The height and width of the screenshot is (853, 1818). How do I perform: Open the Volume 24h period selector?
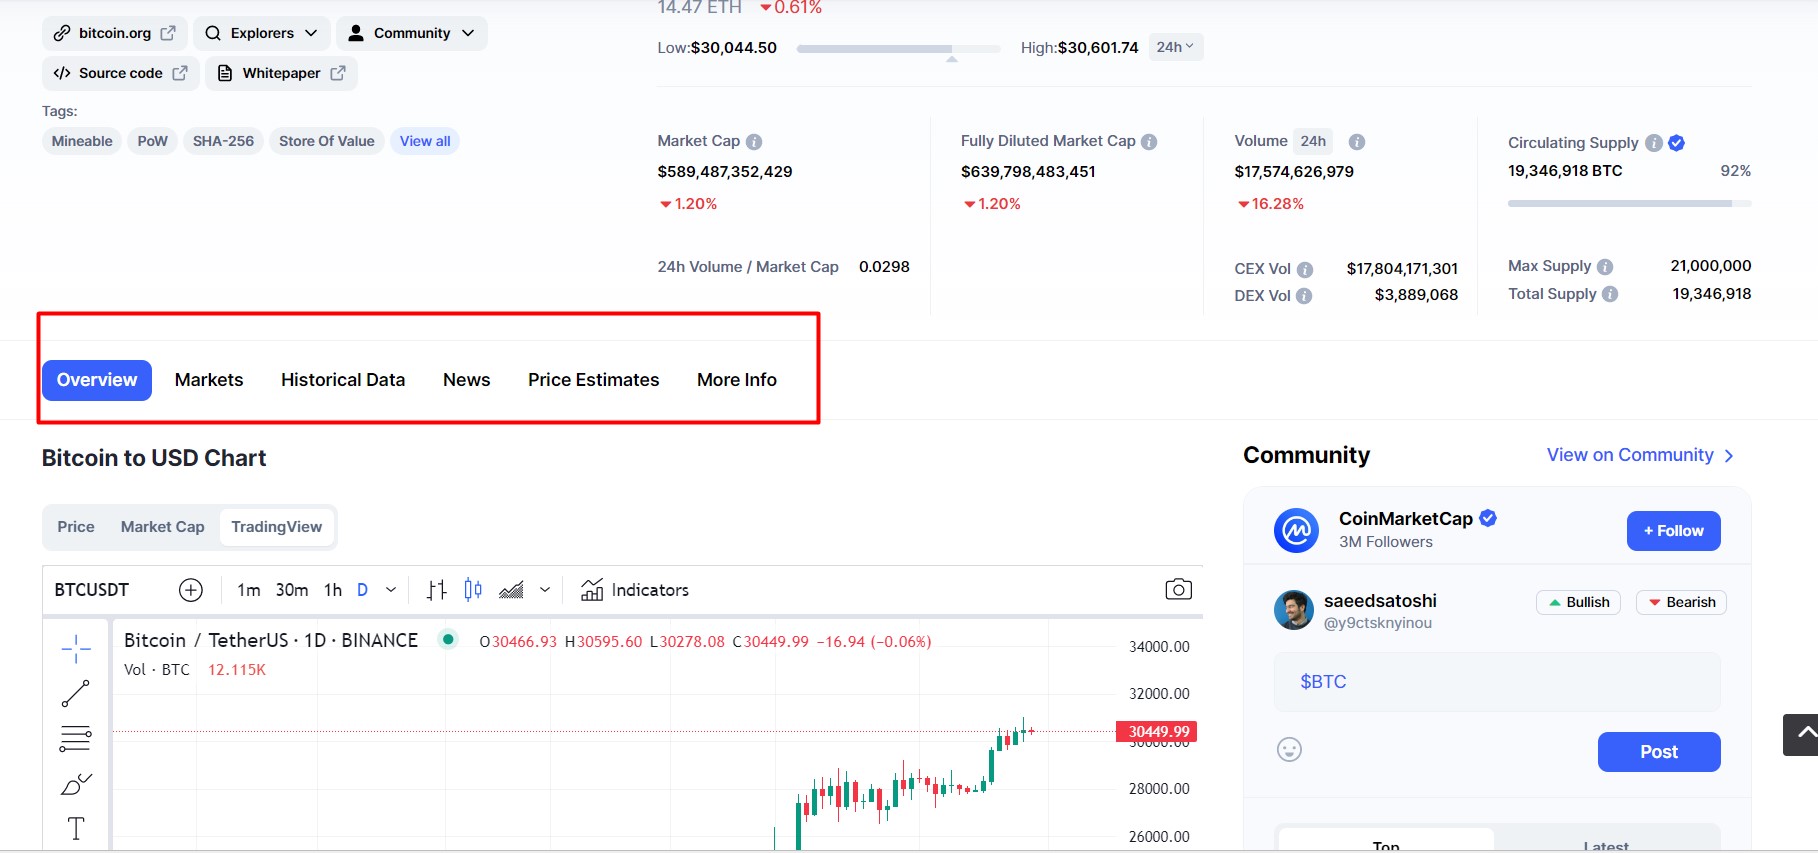[x=1313, y=141]
